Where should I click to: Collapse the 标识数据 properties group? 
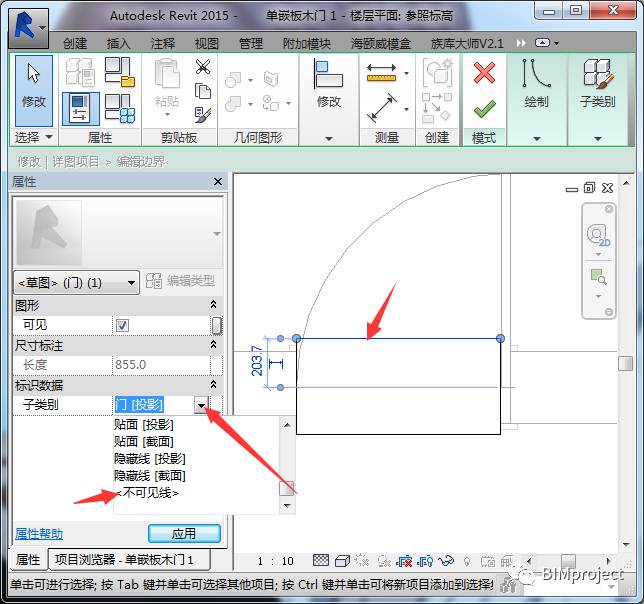[x=213, y=385]
